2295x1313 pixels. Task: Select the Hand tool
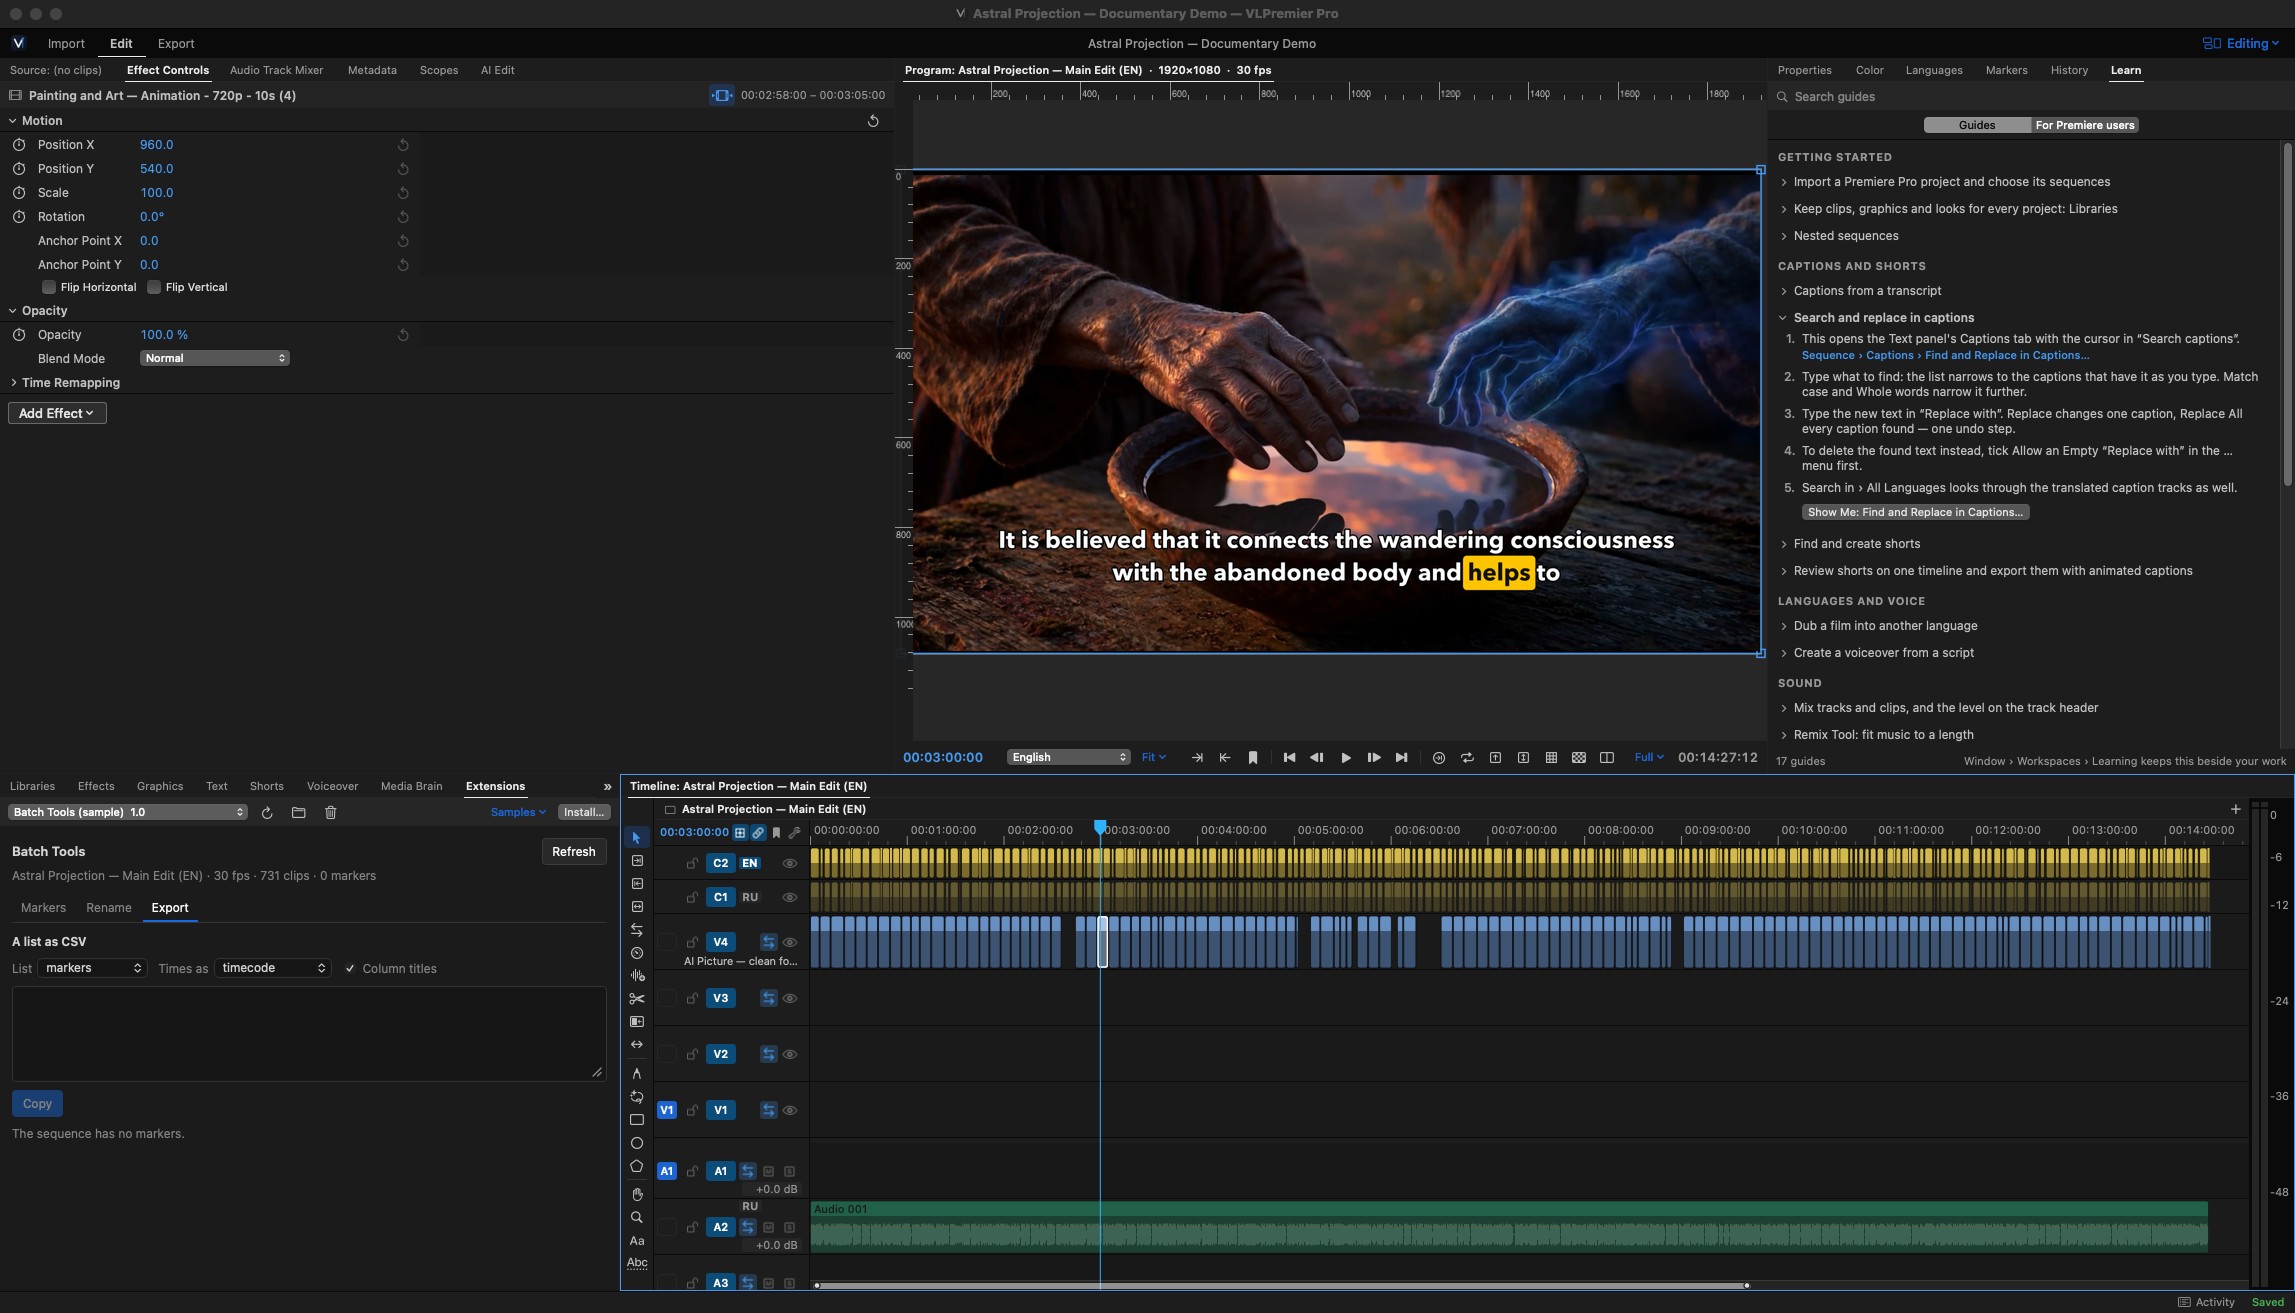click(x=636, y=1194)
